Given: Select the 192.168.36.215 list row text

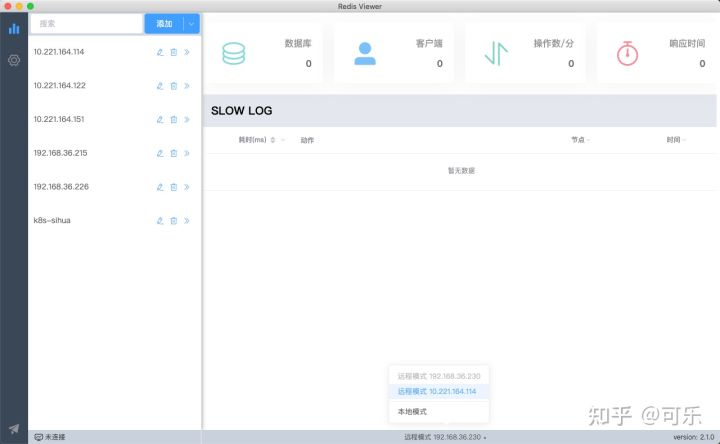Looking at the screenshot, I should pyautogui.click(x=60, y=153).
